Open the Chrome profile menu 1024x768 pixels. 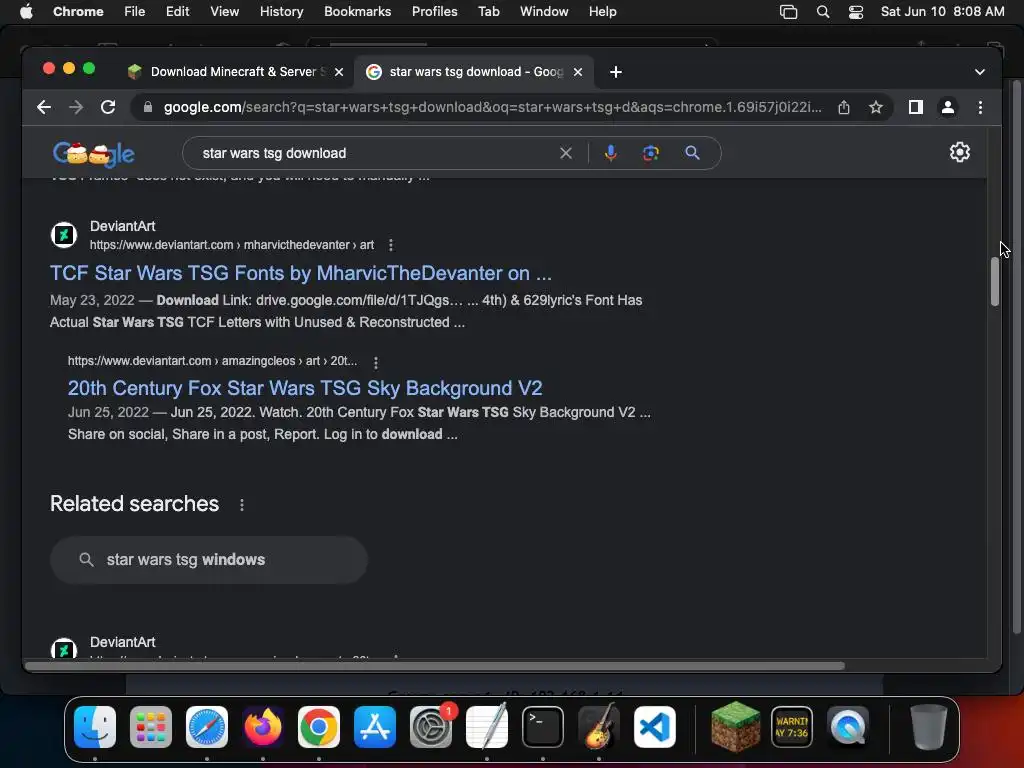point(948,107)
